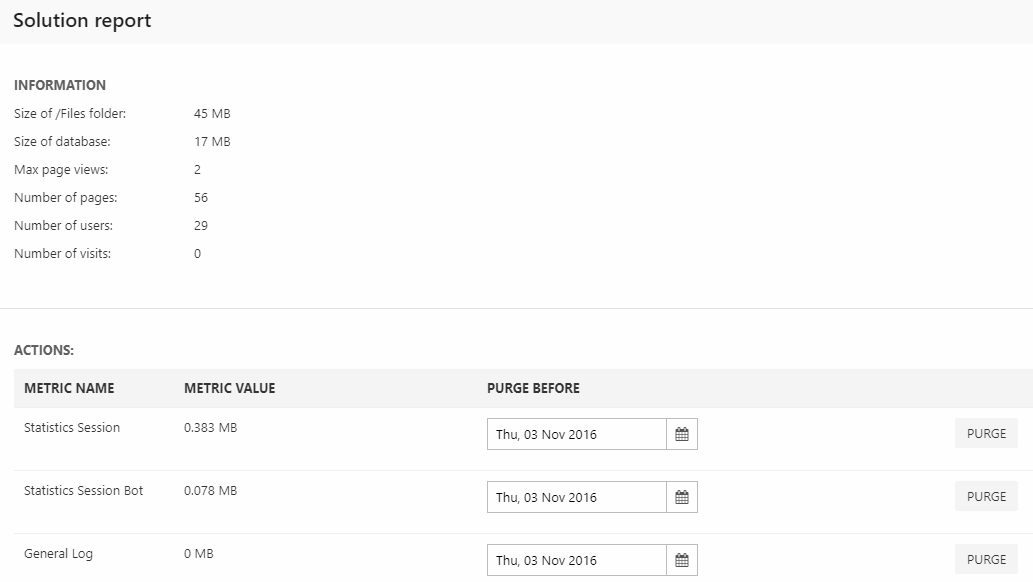Select the General Log metric name
The width and height of the screenshot is (1033, 582).
(x=58, y=554)
